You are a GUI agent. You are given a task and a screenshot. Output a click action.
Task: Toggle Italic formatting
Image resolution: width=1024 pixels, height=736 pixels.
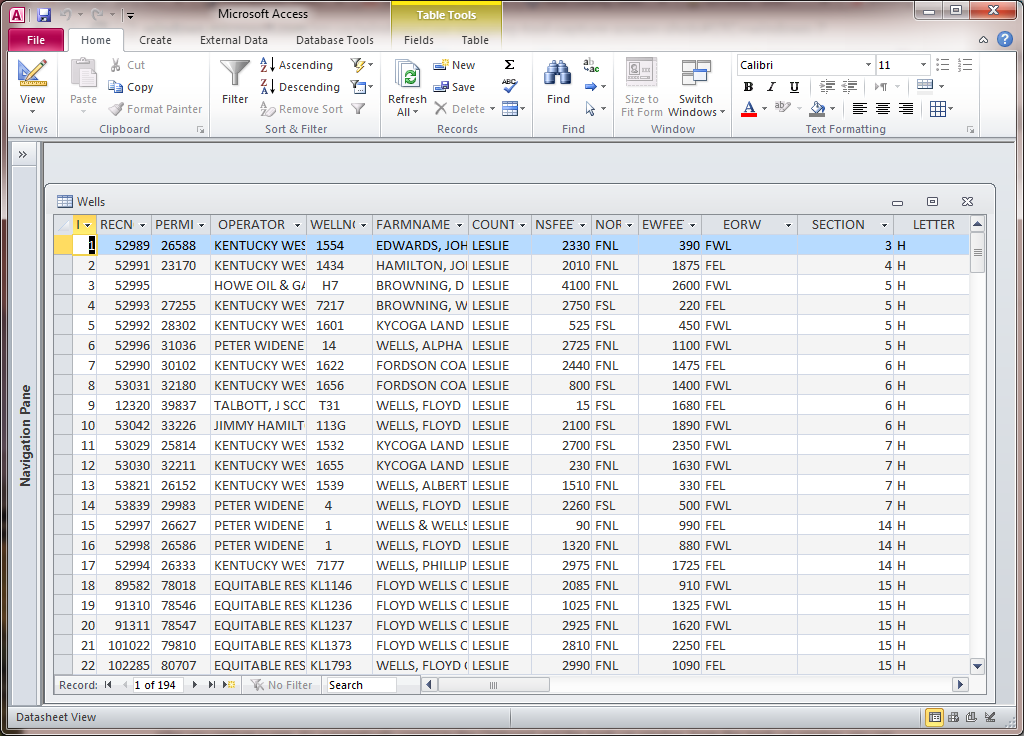point(771,86)
